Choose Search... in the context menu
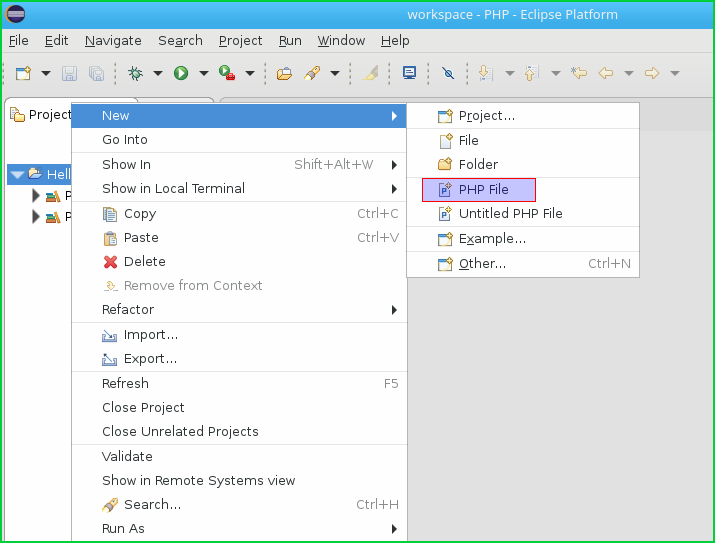The width and height of the screenshot is (715, 543). pos(239,505)
